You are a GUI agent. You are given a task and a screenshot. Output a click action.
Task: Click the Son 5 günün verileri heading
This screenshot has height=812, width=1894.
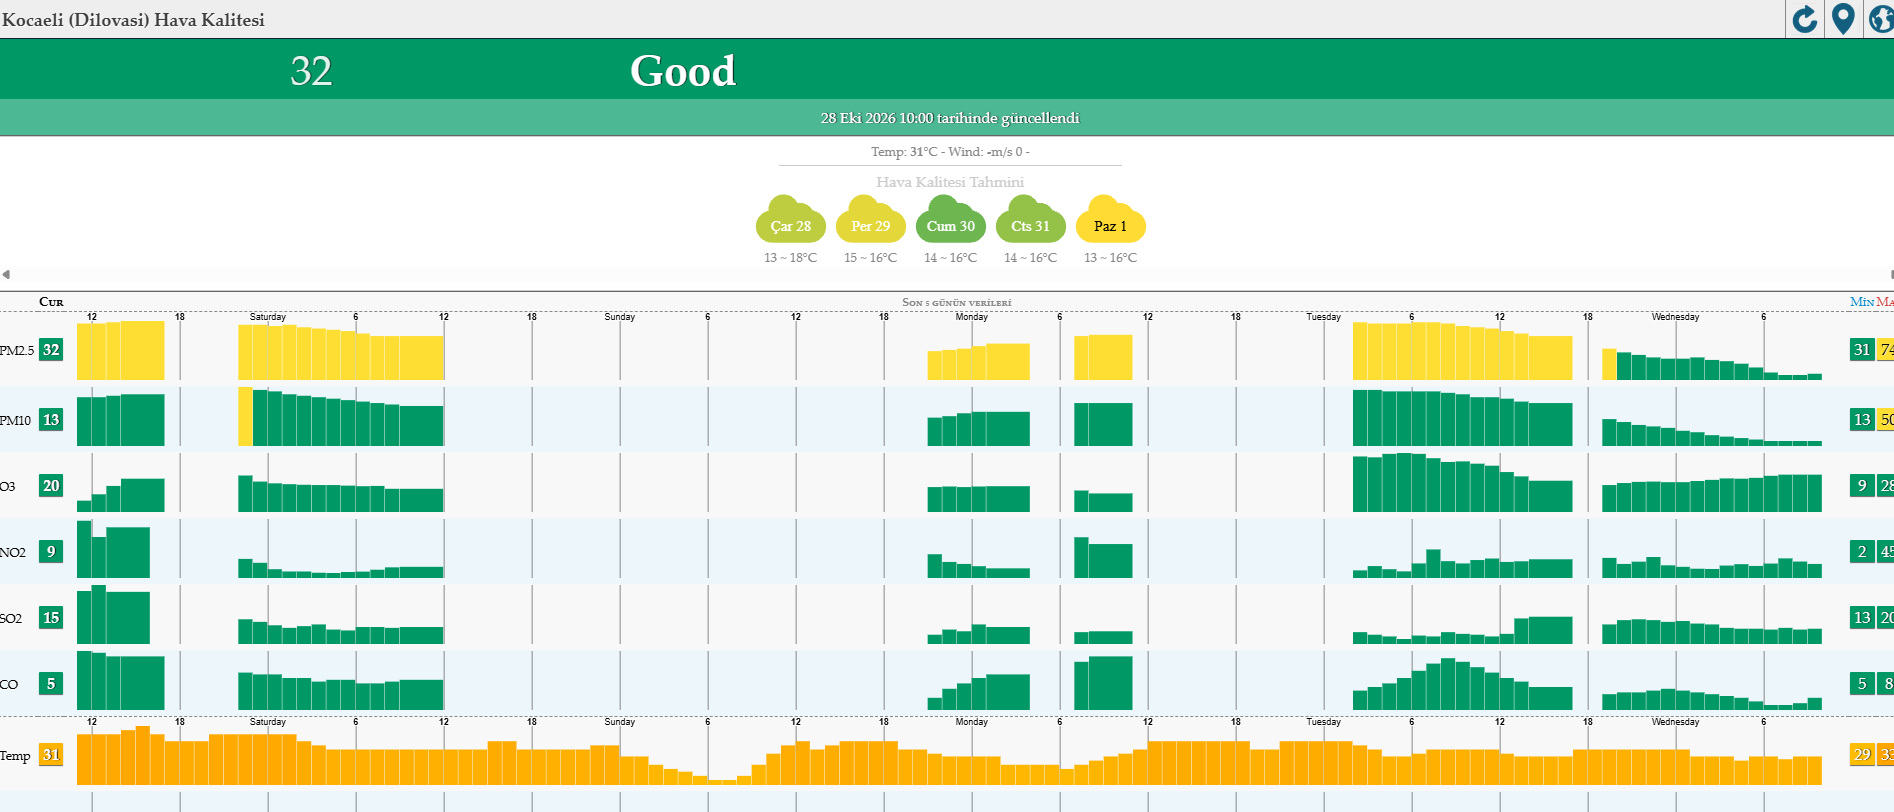[x=957, y=302]
